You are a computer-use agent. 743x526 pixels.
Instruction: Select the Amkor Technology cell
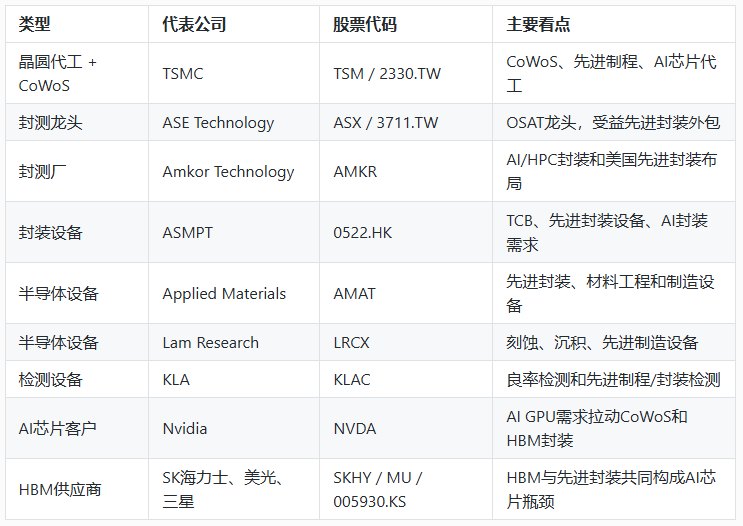pos(234,171)
